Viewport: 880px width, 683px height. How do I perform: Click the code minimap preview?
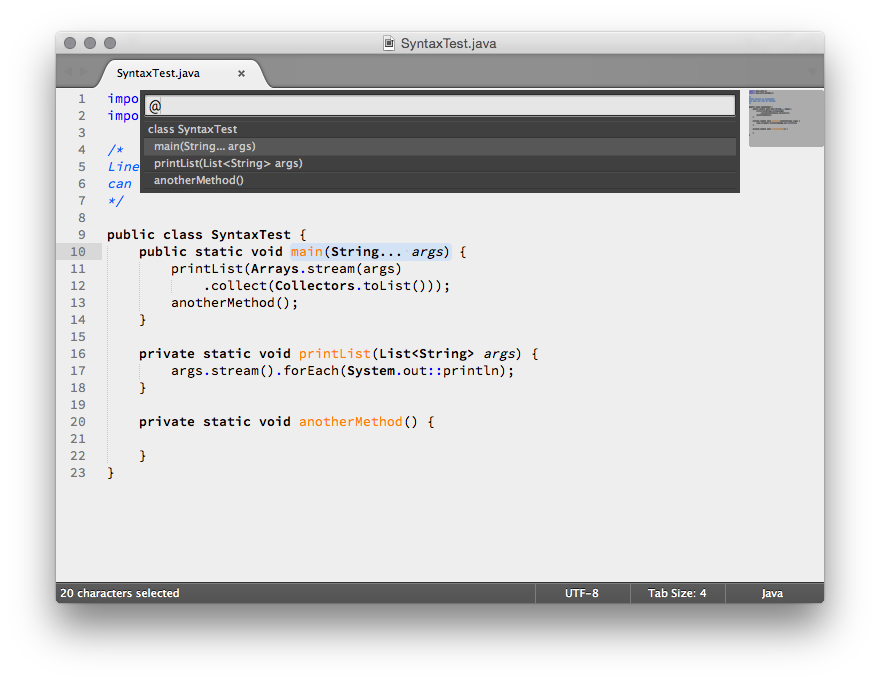[x=785, y=117]
